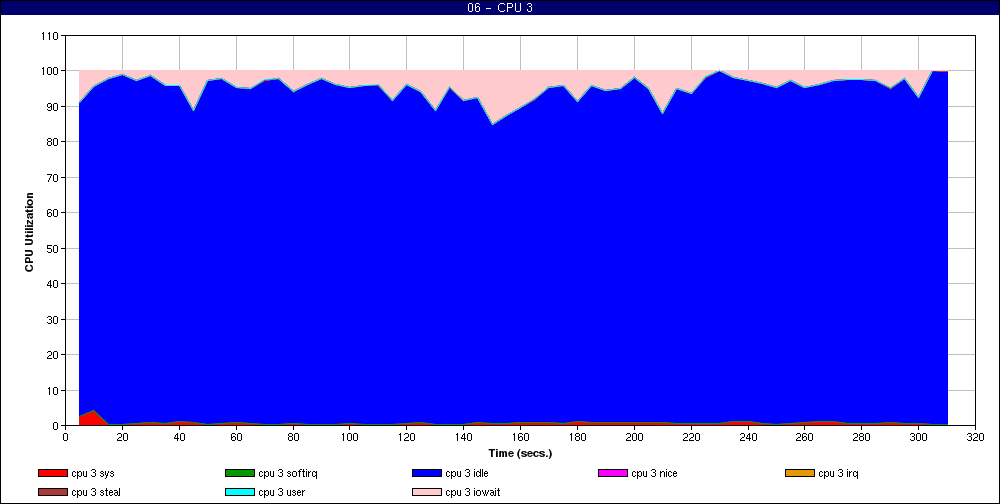
Task: Click the iowait dip near 150 seconds
Action: 492,96
